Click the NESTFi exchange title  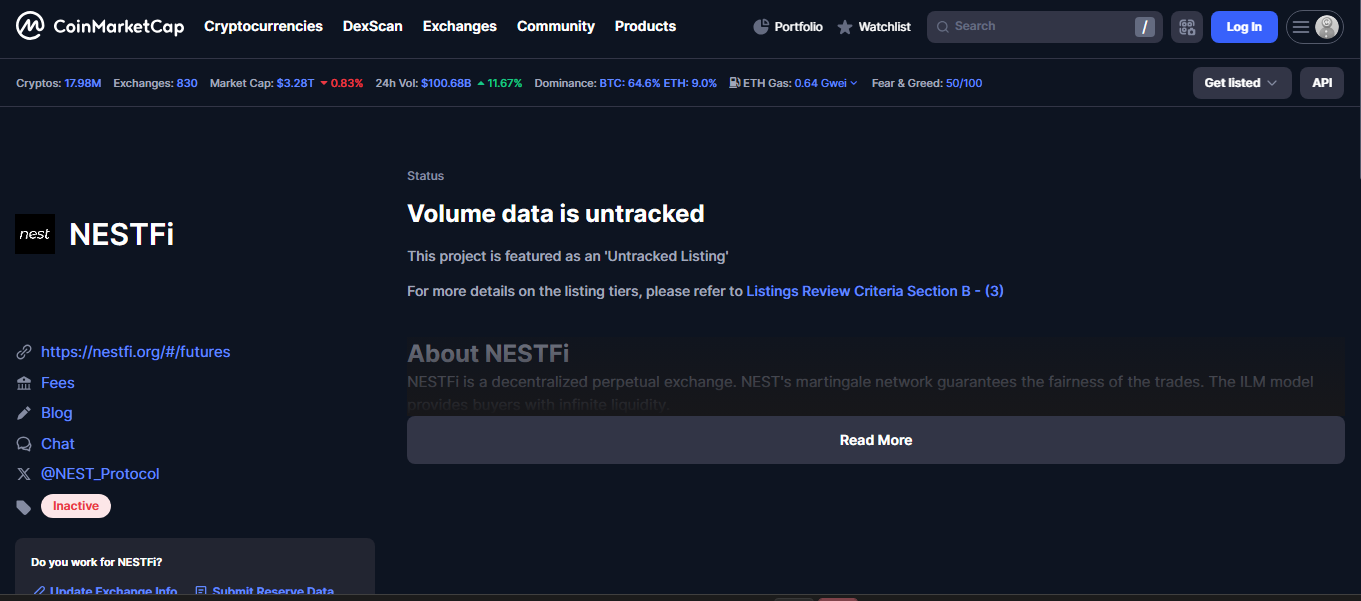(x=122, y=234)
